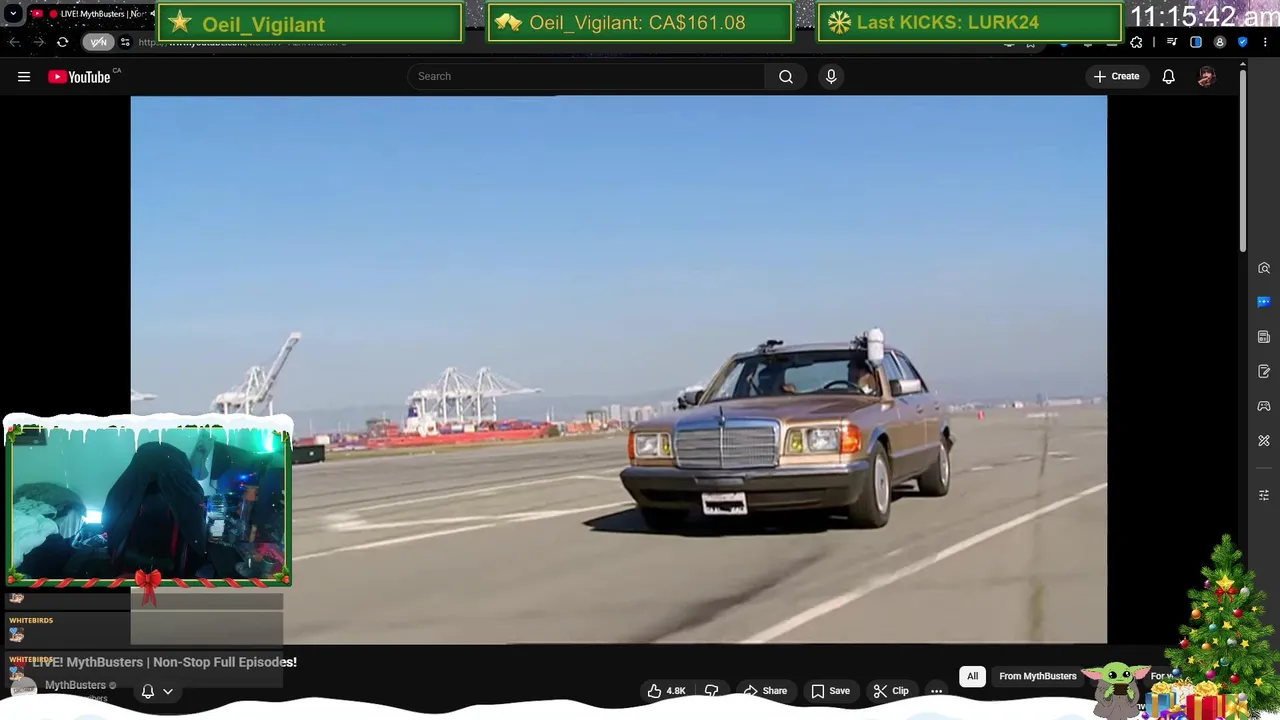Toggle the browser VPN badge
Viewport: 1280px width, 720px height.
click(98, 42)
